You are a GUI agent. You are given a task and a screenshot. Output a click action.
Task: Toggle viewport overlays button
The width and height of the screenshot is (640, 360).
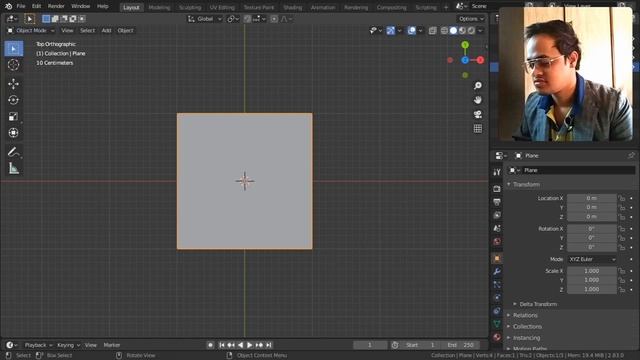pos(411,31)
